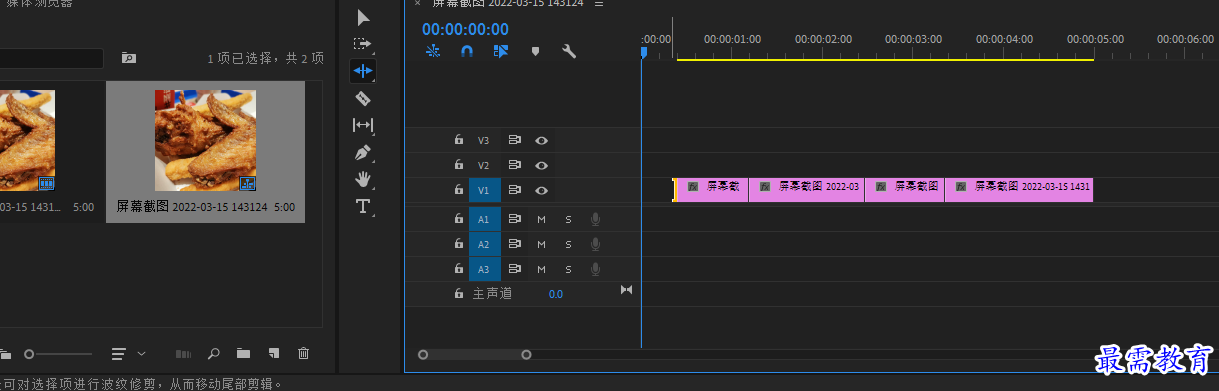Hide the V2 track output
Screen dimensions: 1219x391
click(541, 166)
